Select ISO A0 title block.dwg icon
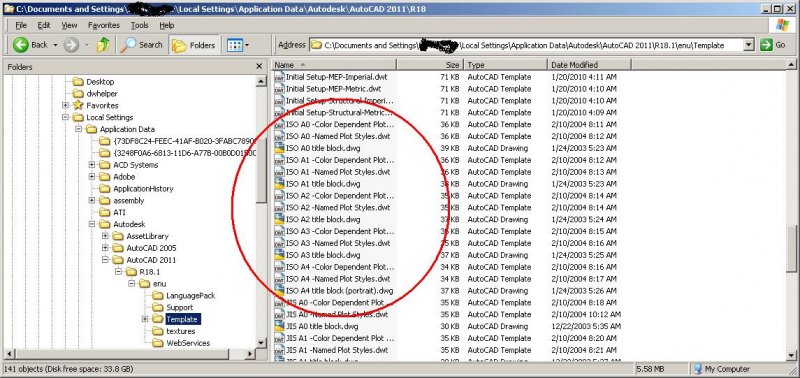 click(279, 148)
